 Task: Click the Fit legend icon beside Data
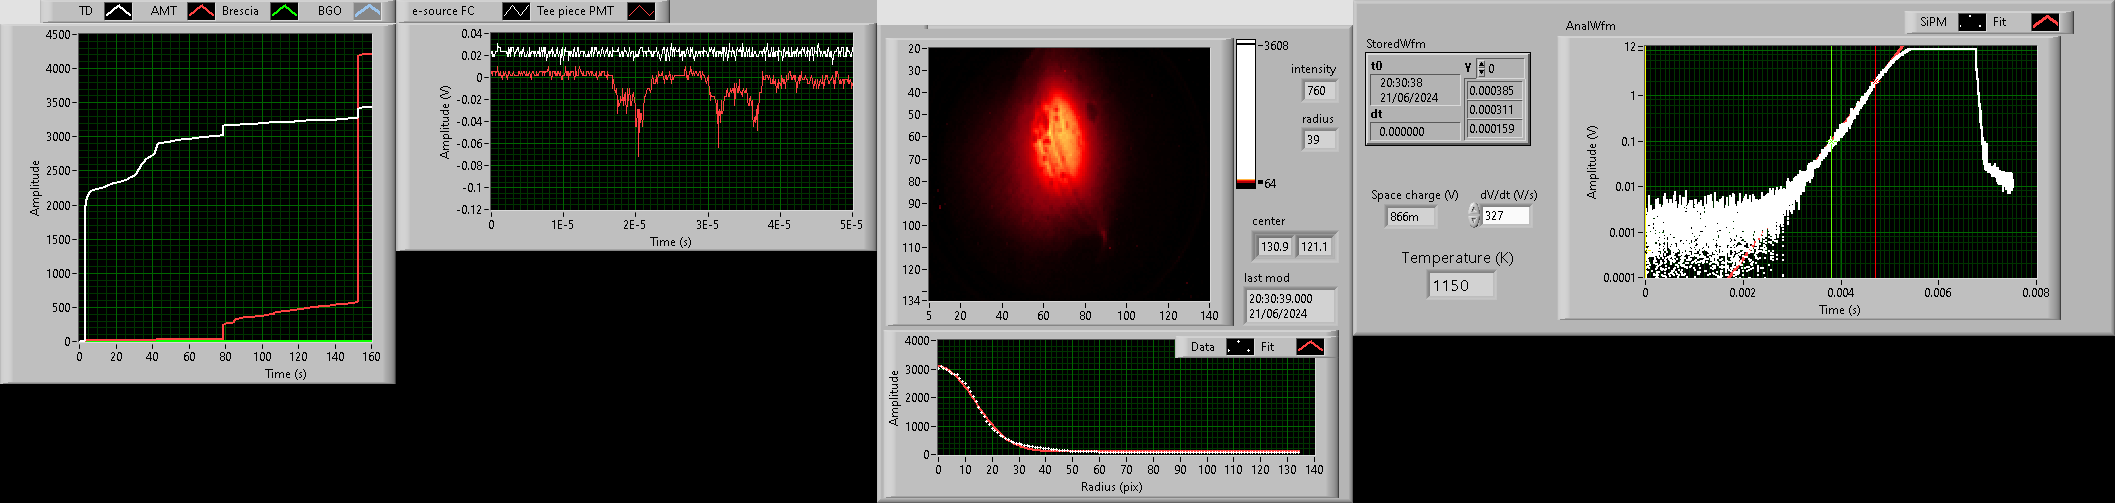[1309, 347]
